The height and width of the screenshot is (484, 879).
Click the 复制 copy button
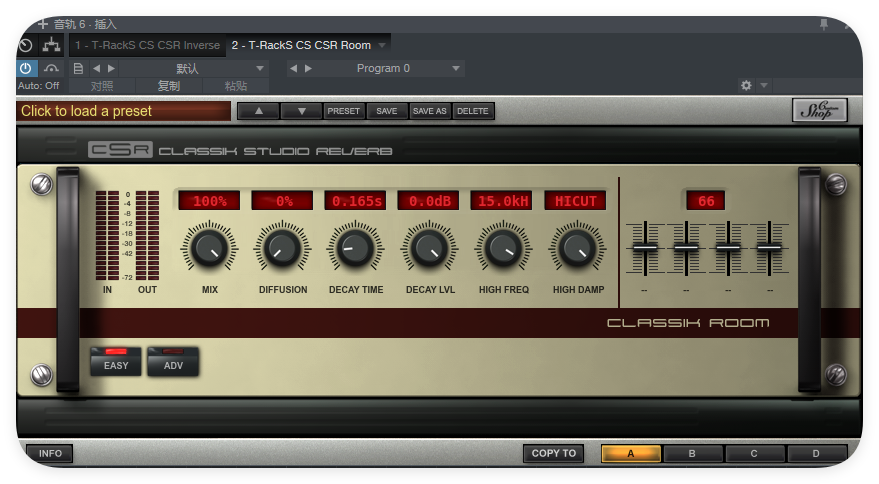point(169,86)
